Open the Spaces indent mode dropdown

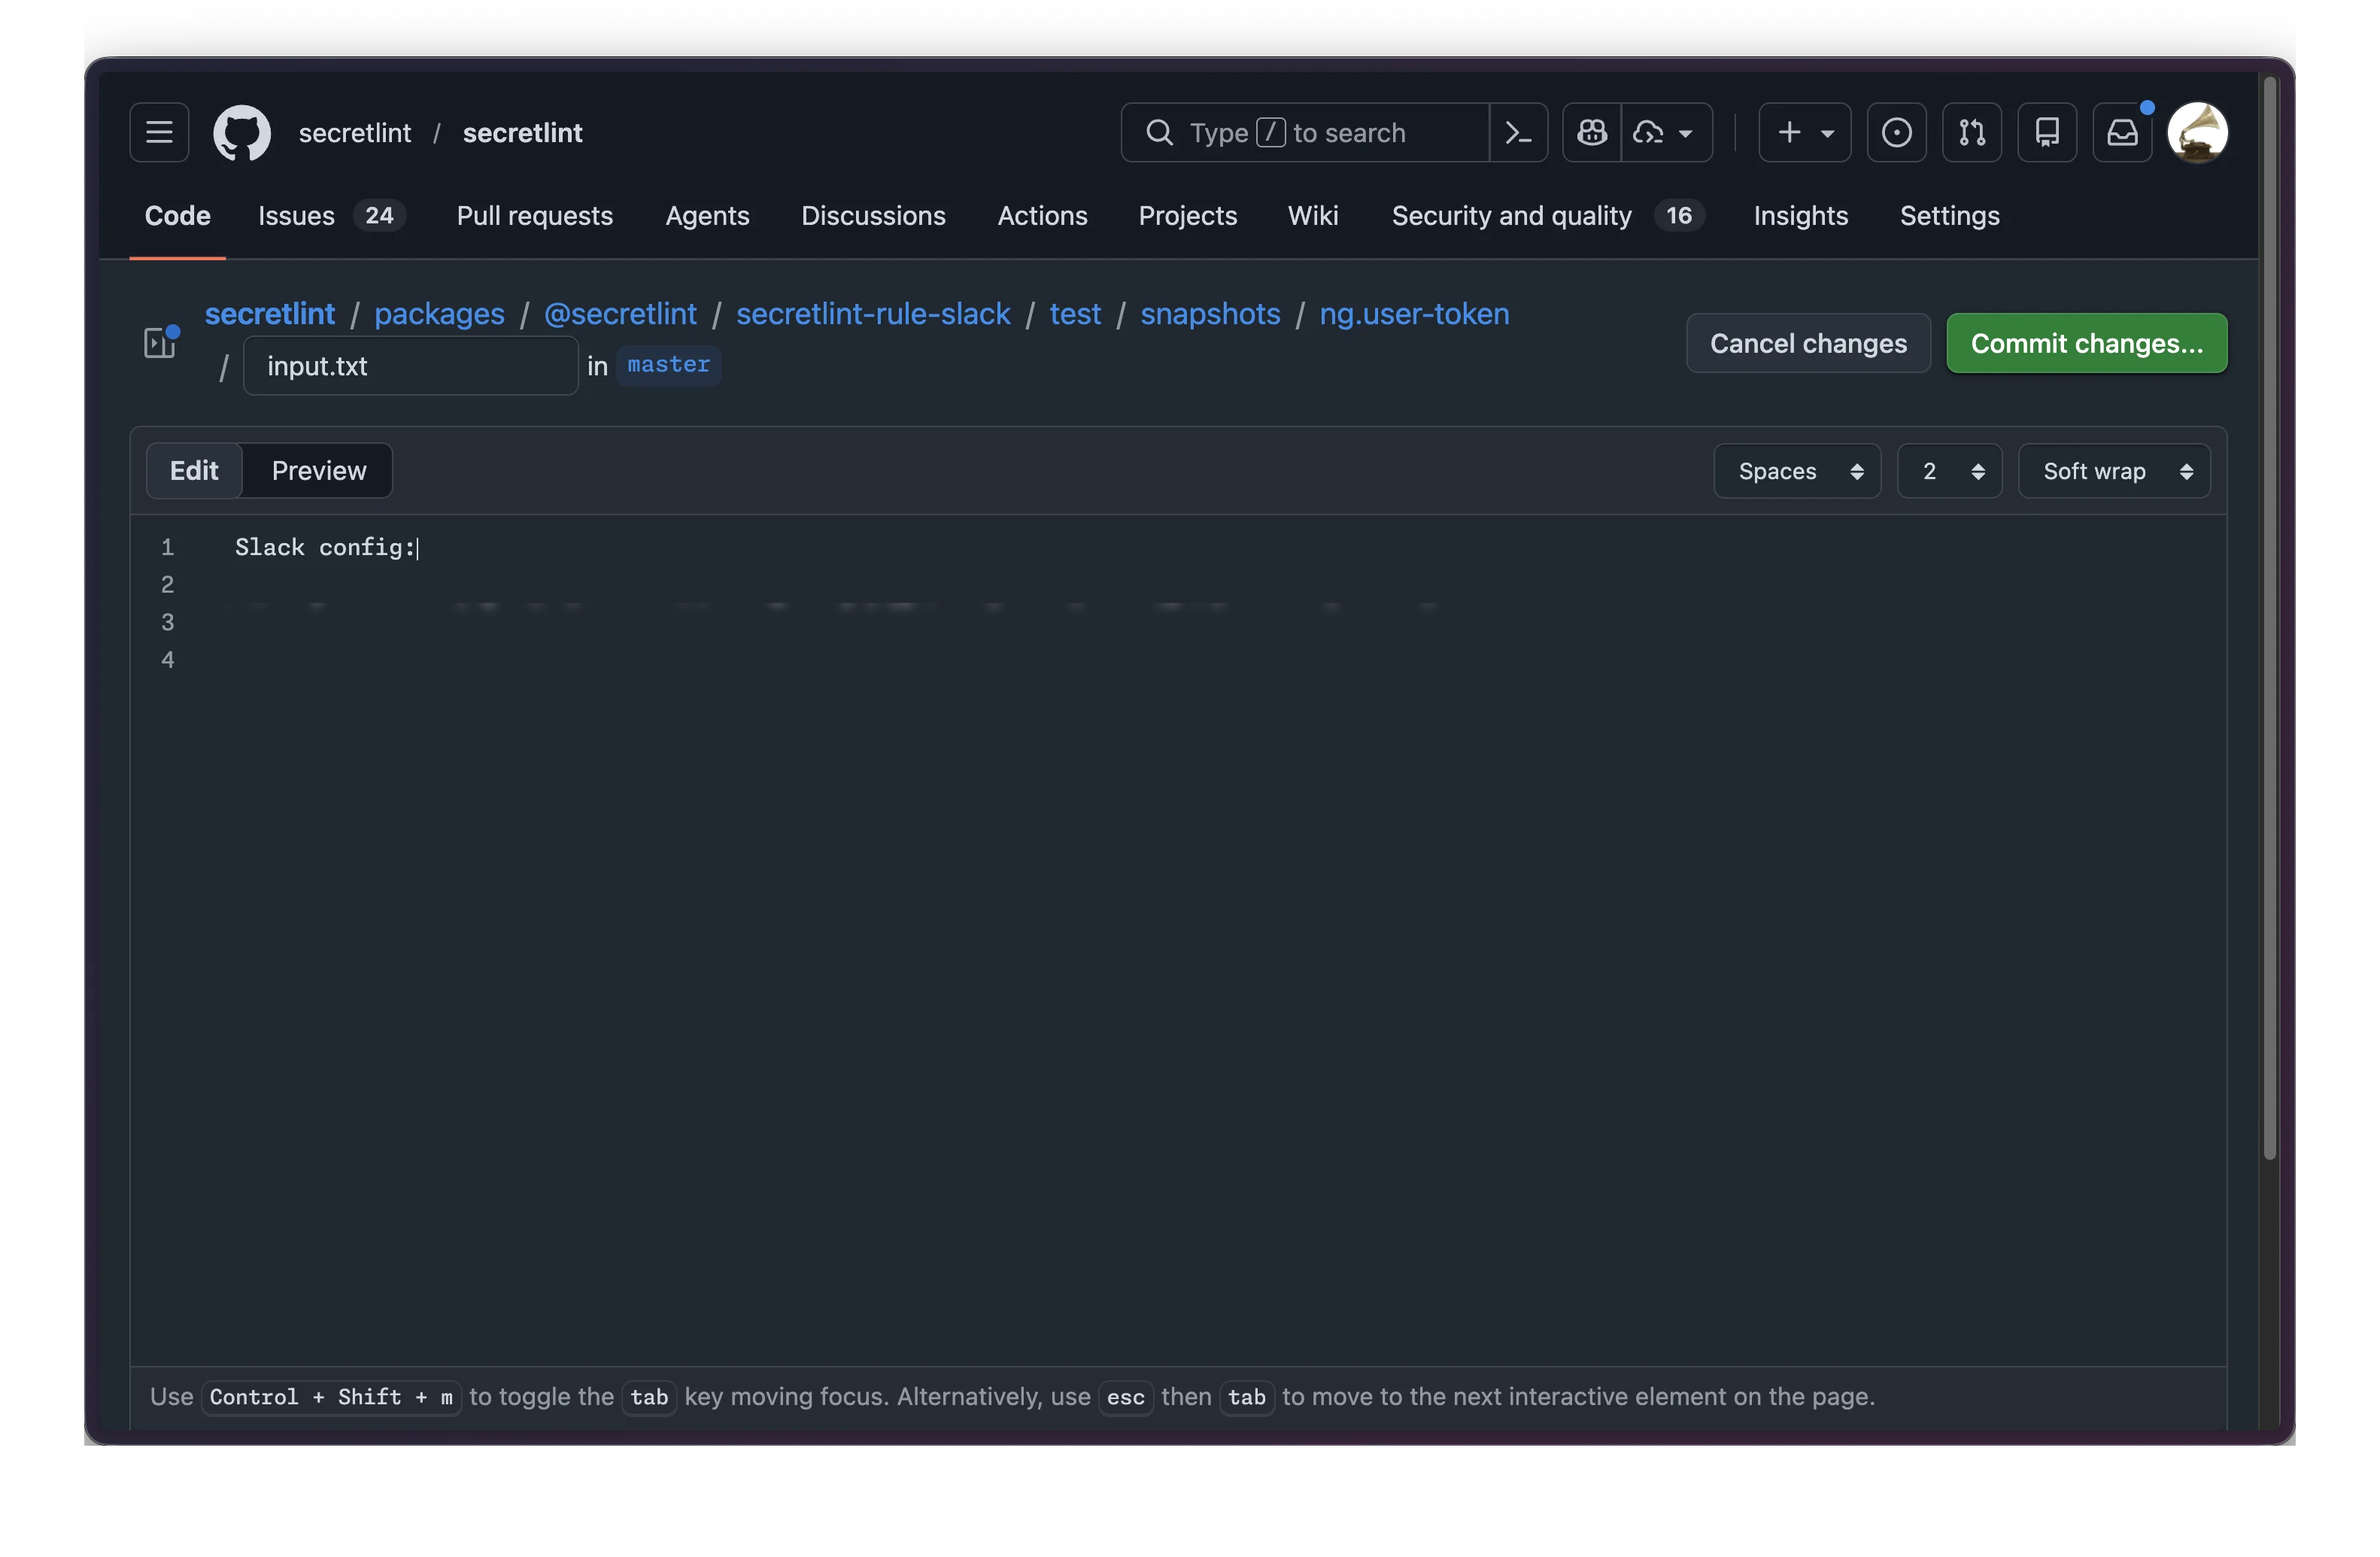(x=1797, y=471)
